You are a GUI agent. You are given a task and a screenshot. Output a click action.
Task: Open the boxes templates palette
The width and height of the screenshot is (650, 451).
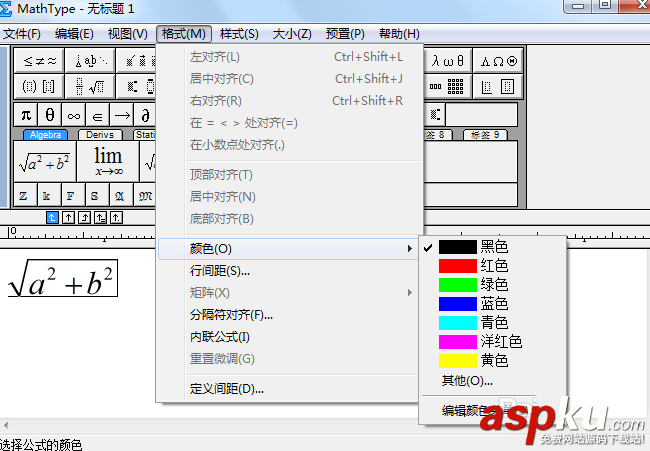(x=498, y=86)
